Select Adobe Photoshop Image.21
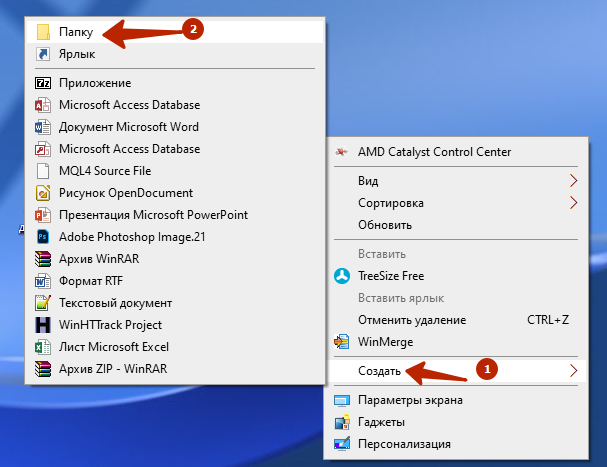This screenshot has width=607, height=467. click(175, 237)
